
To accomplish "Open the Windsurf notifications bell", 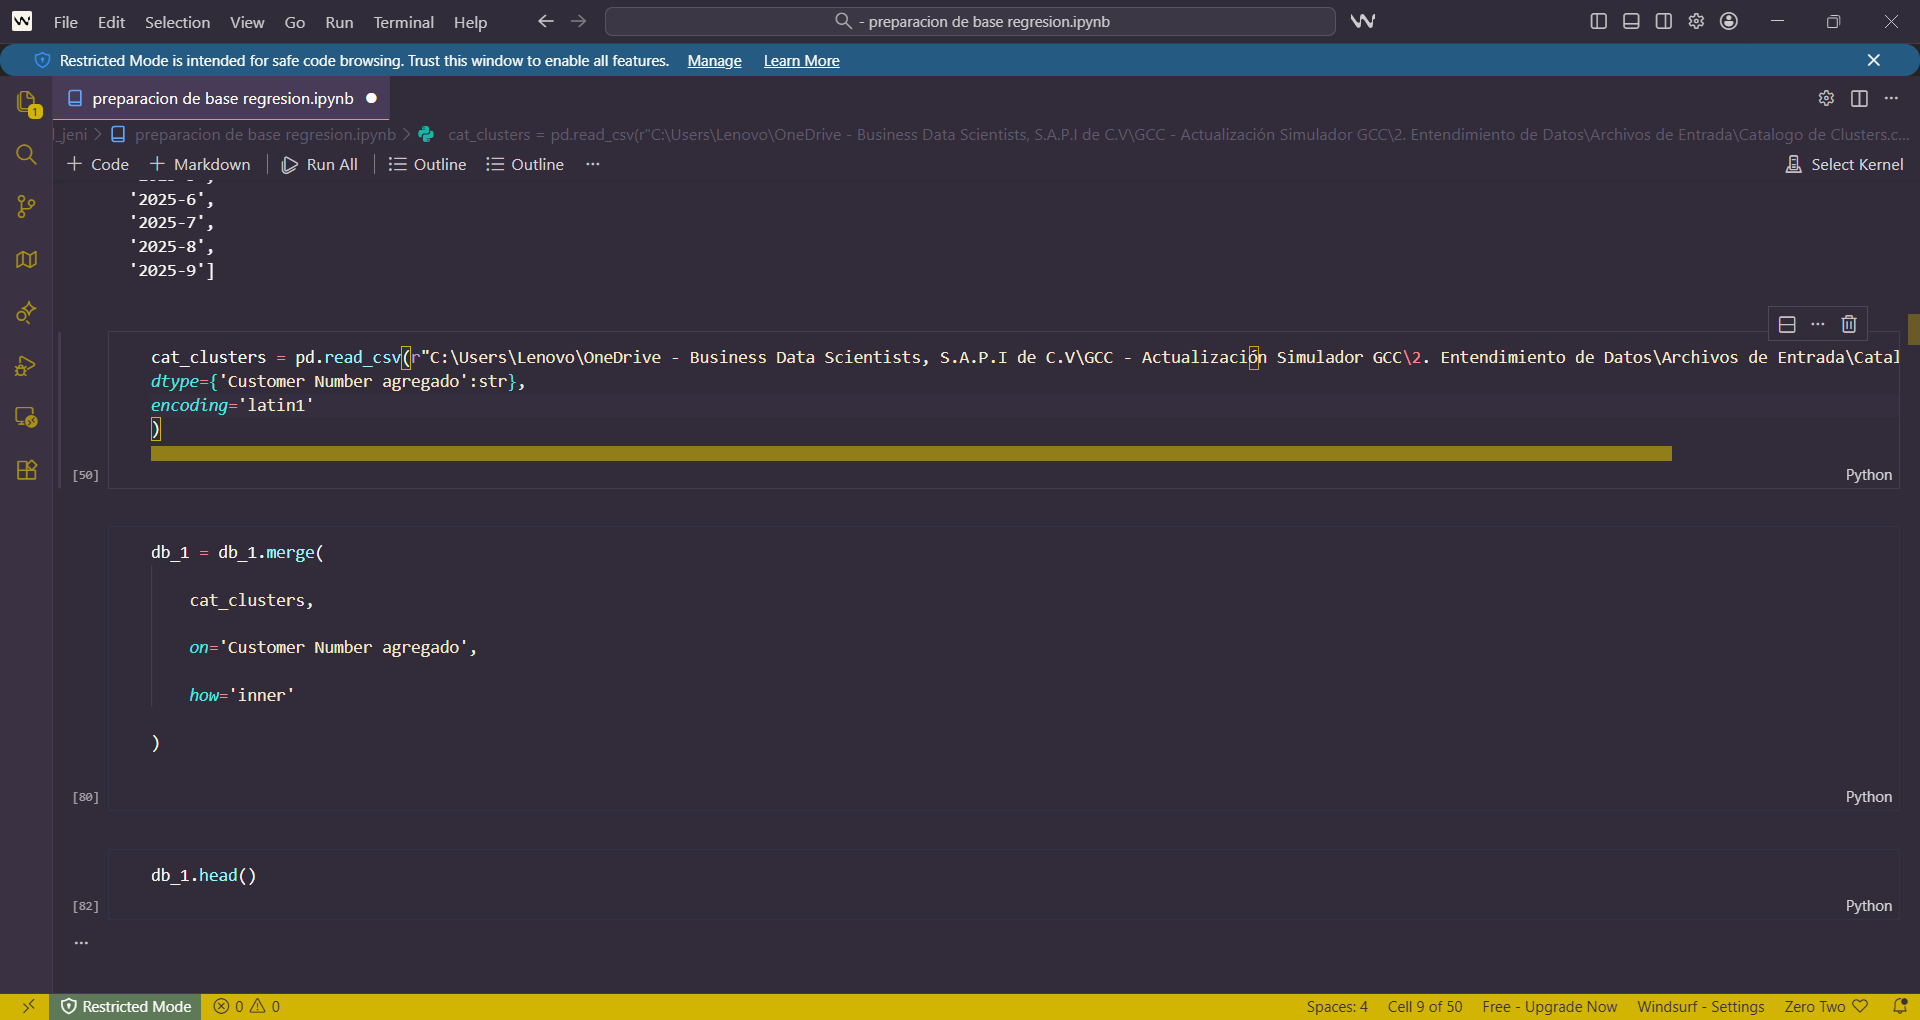I will tap(1900, 1006).
